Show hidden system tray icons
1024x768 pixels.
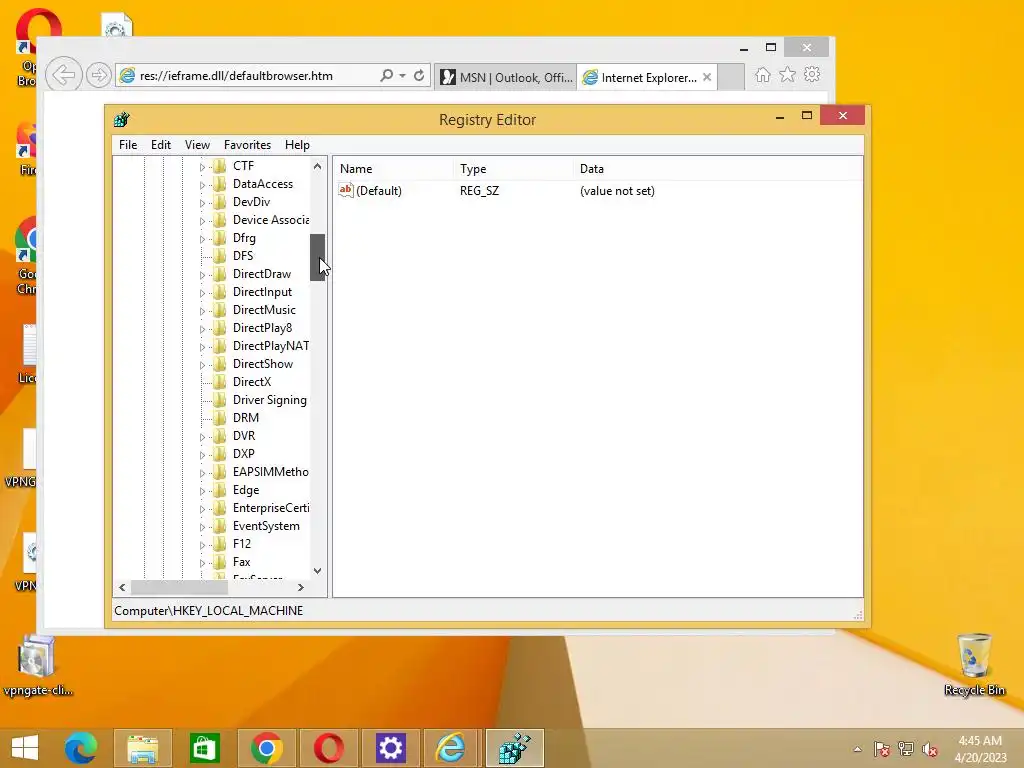[x=857, y=749]
